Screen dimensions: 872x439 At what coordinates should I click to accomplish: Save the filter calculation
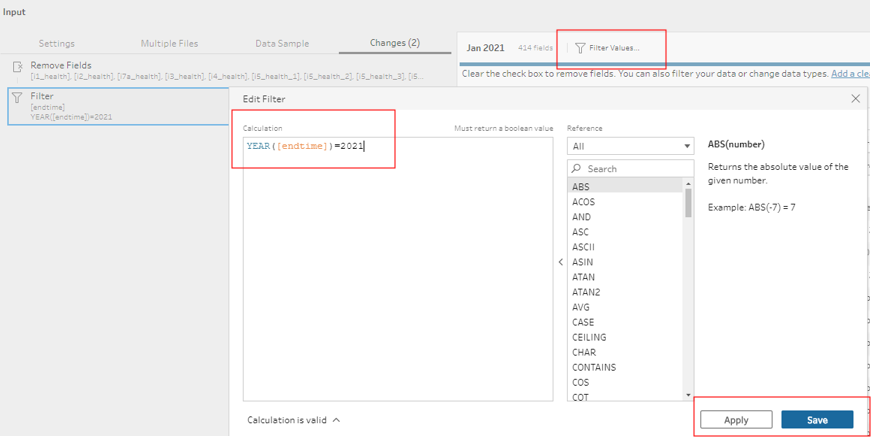pyautogui.click(x=817, y=420)
